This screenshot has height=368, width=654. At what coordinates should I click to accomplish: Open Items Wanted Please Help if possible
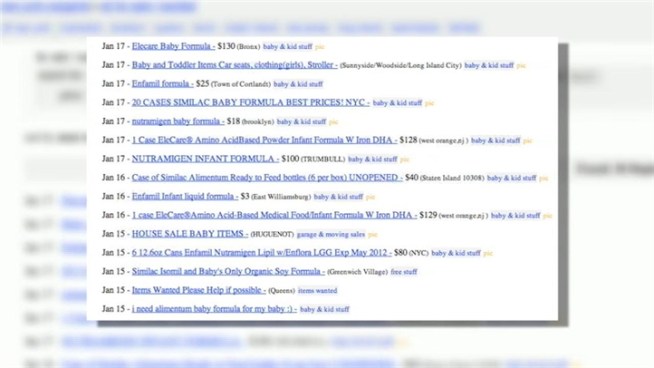(199, 290)
